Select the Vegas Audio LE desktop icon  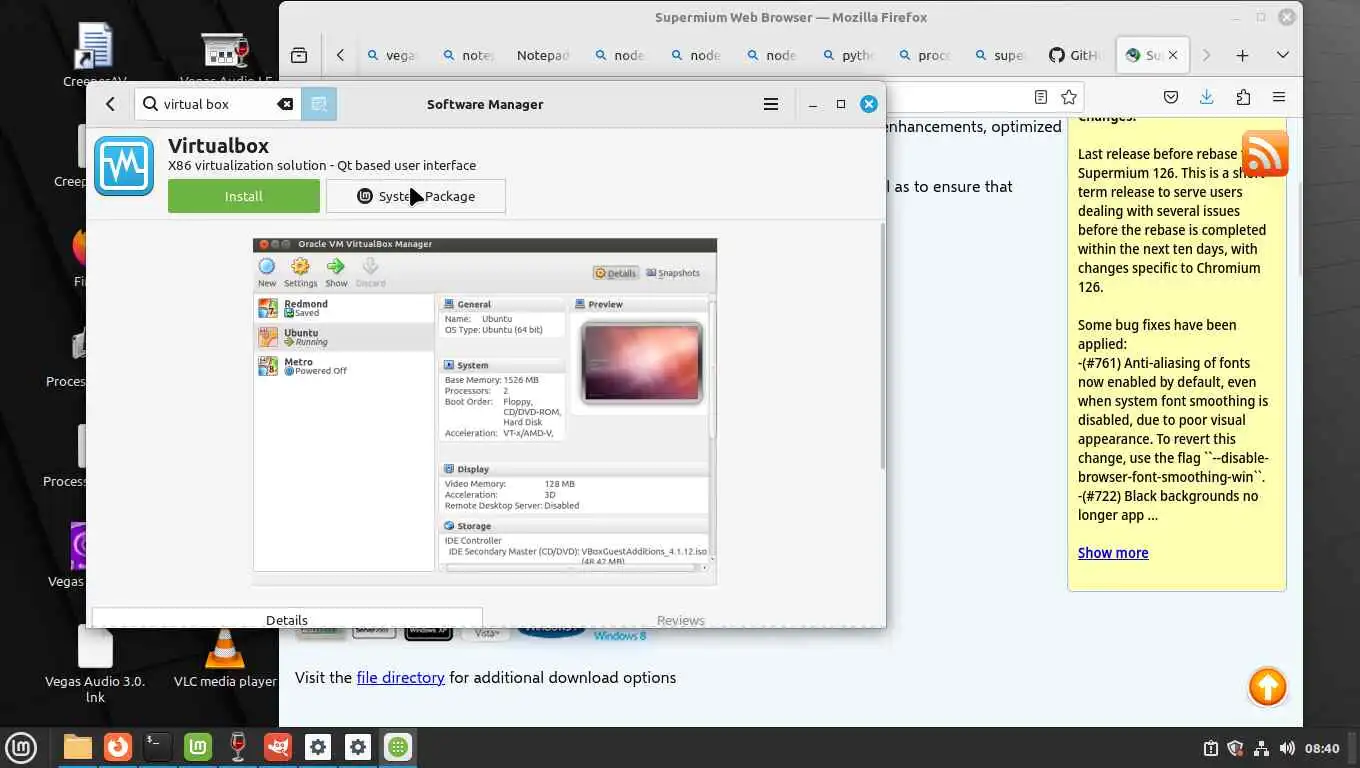pos(225,55)
